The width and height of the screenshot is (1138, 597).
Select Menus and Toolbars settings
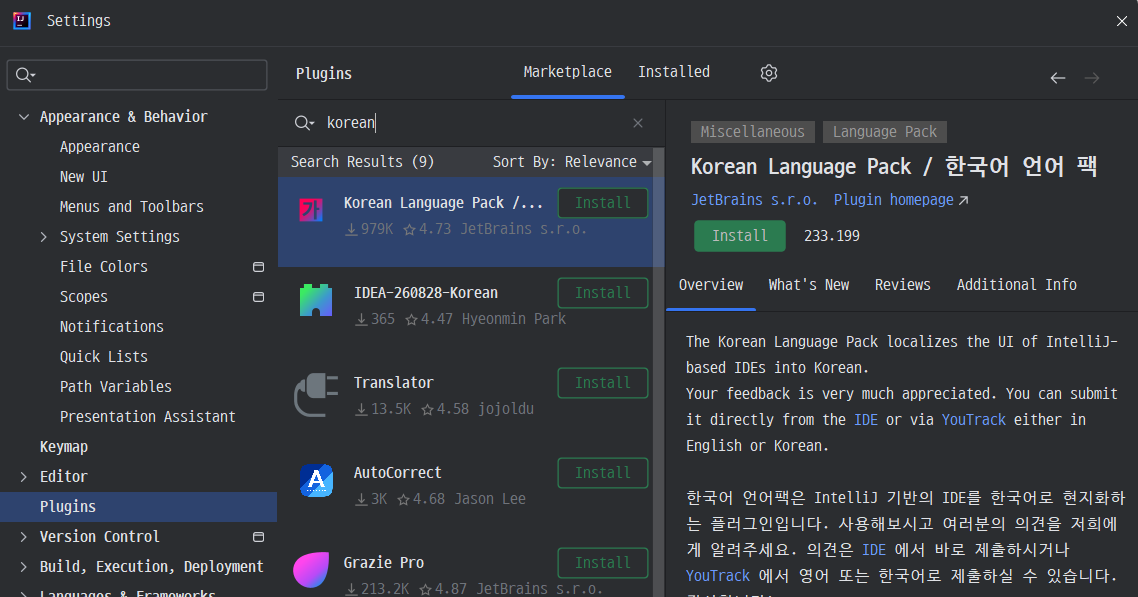click(x=131, y=207)
